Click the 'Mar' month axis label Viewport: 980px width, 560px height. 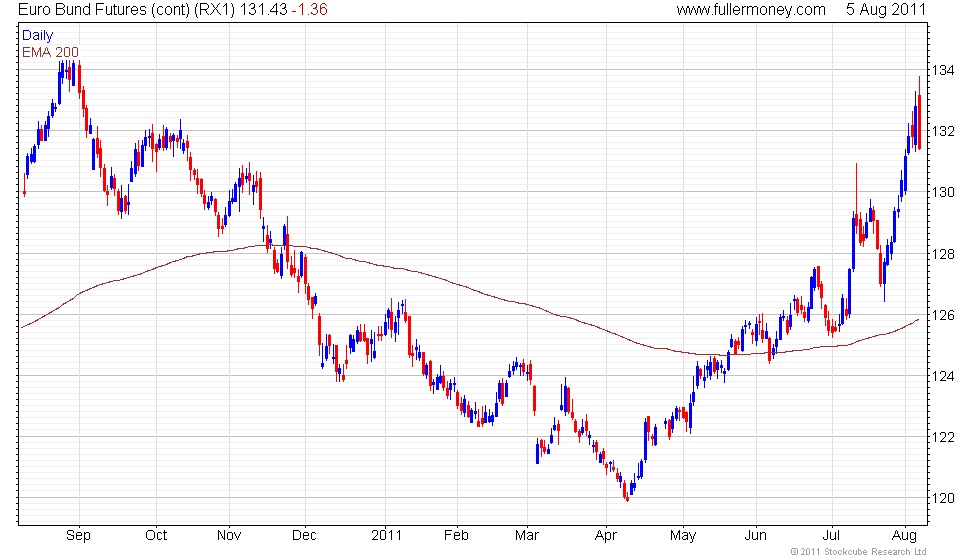point(527,536)
